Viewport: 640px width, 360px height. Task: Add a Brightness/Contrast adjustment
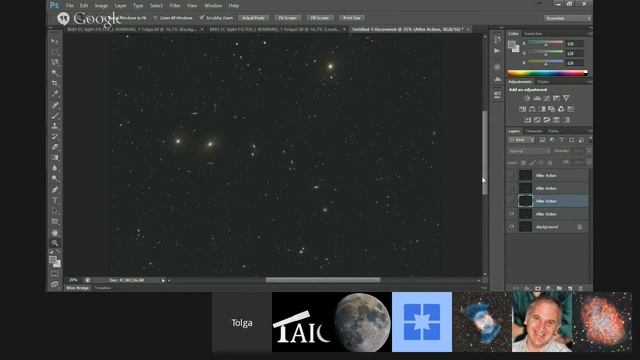click(x=527, y=98)
